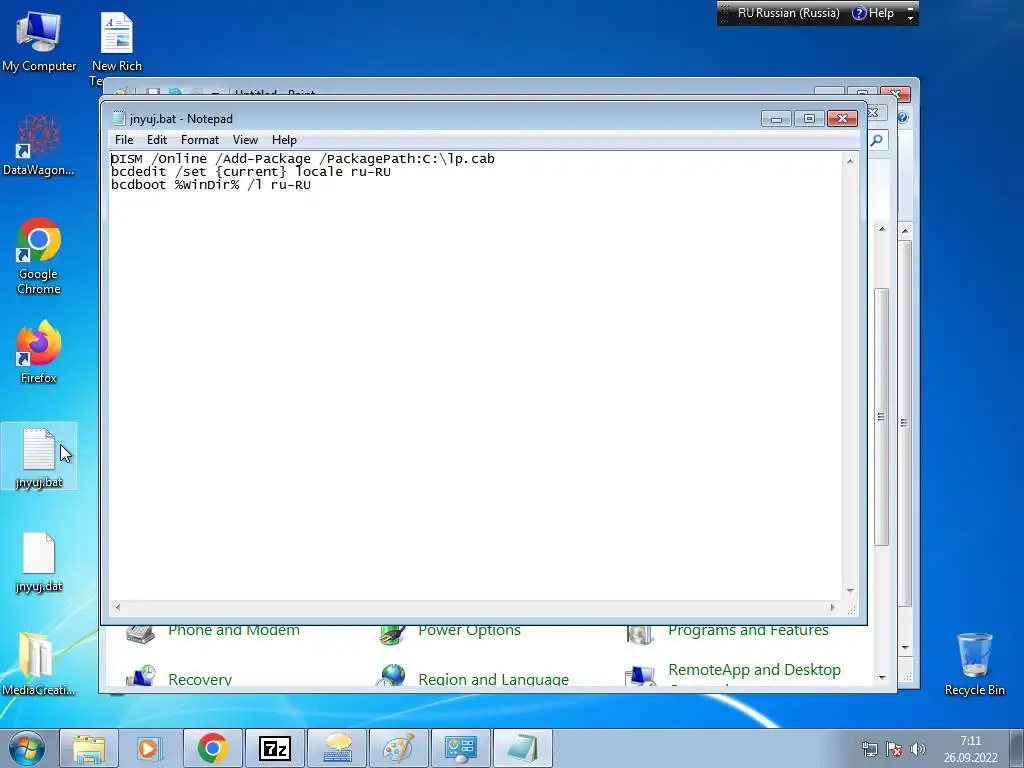1024x768 pixels.
Task: Minimize the Notepad window
Action: [x=776, y=119]
